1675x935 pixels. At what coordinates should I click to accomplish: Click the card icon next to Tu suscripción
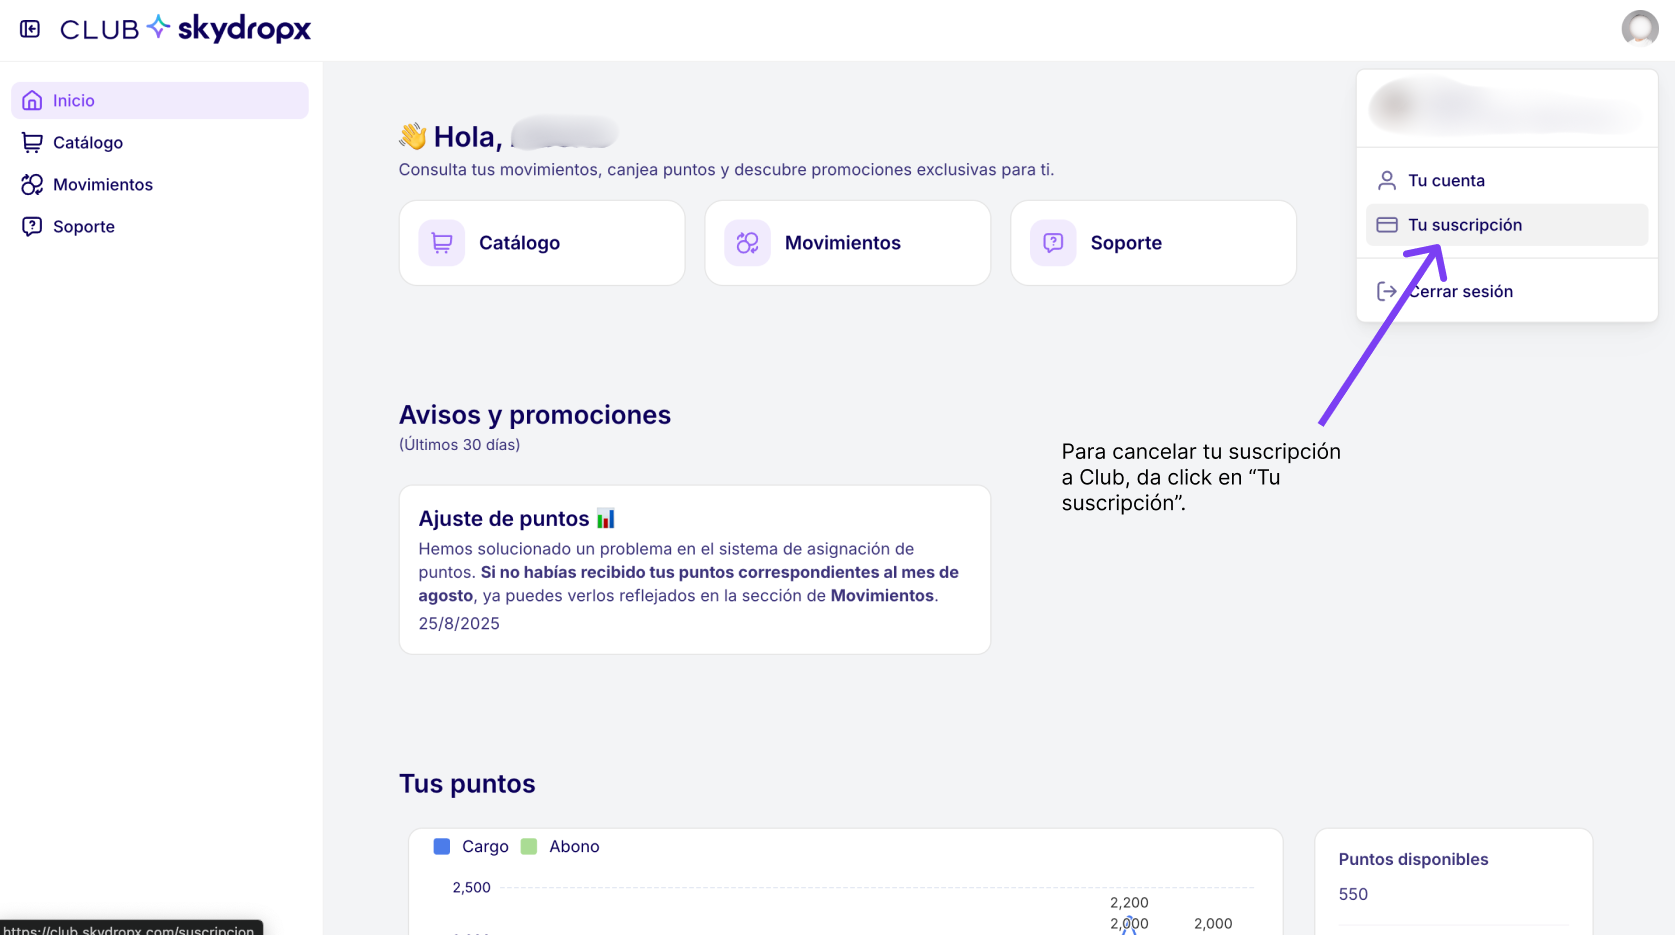tap(1387, 225)
